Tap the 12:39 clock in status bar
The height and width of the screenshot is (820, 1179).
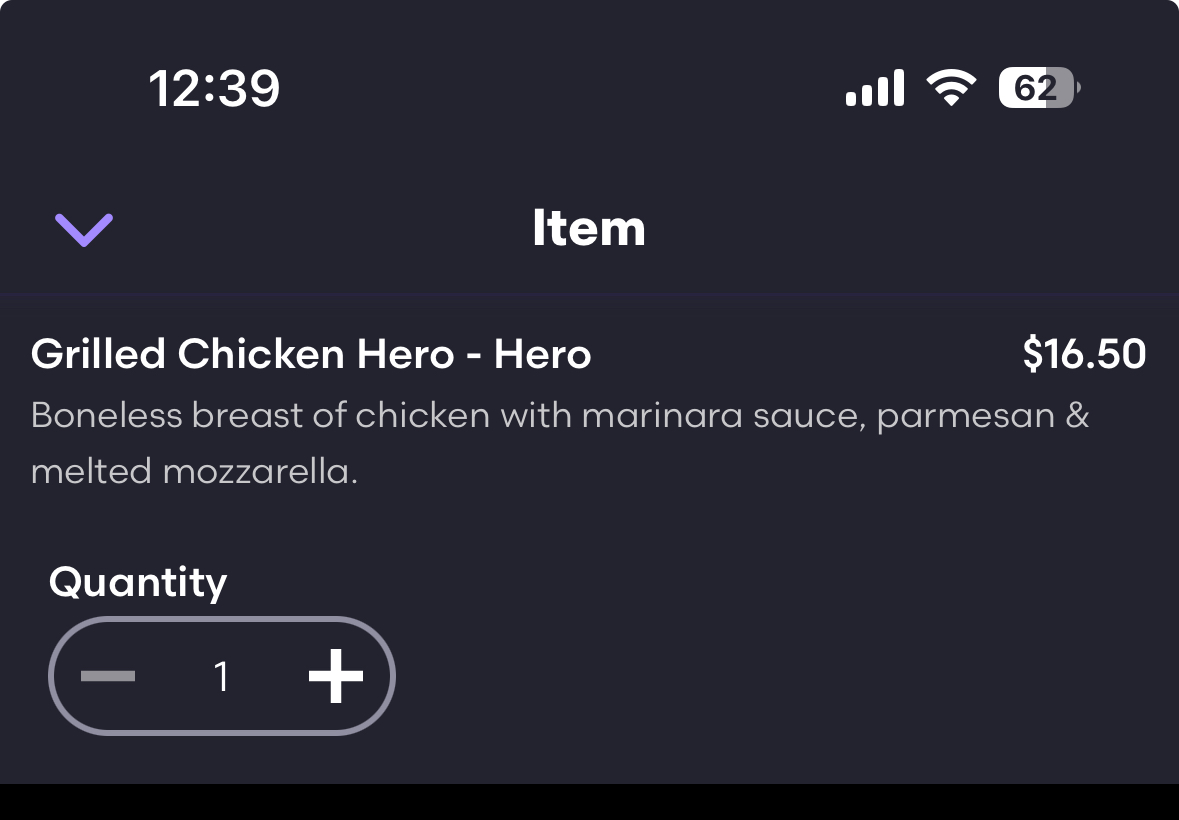coord(214,89)
